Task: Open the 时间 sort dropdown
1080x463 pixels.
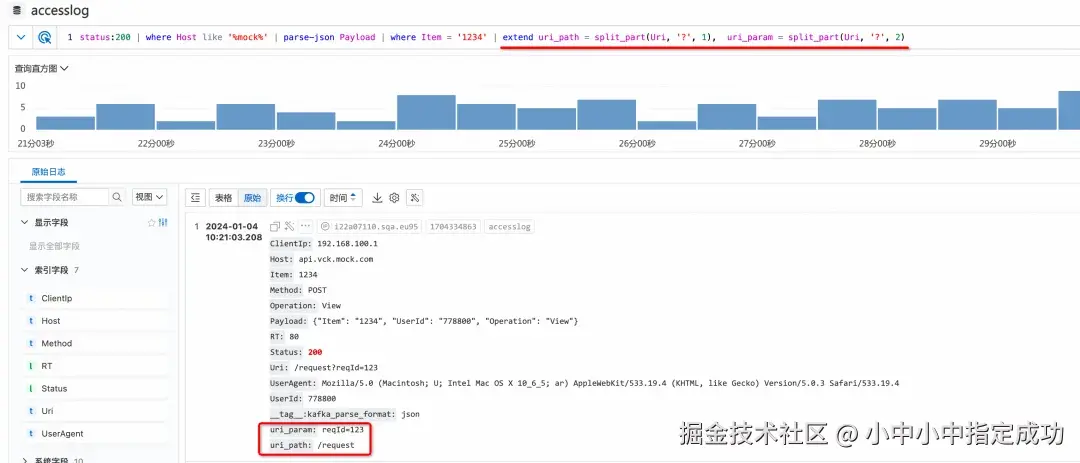Action: pyautogui.click(x=342, y=198)
